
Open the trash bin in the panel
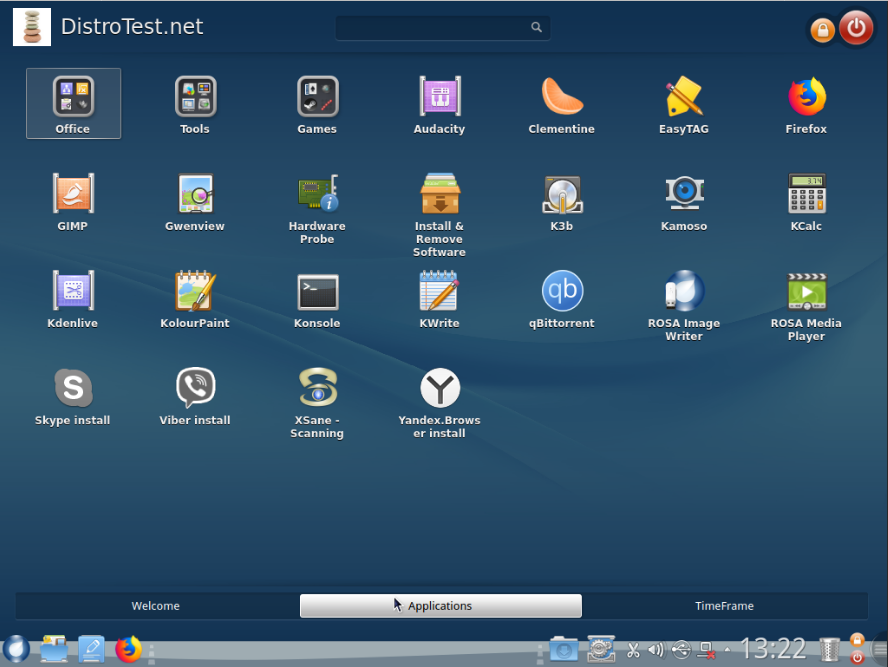point(830,649)
